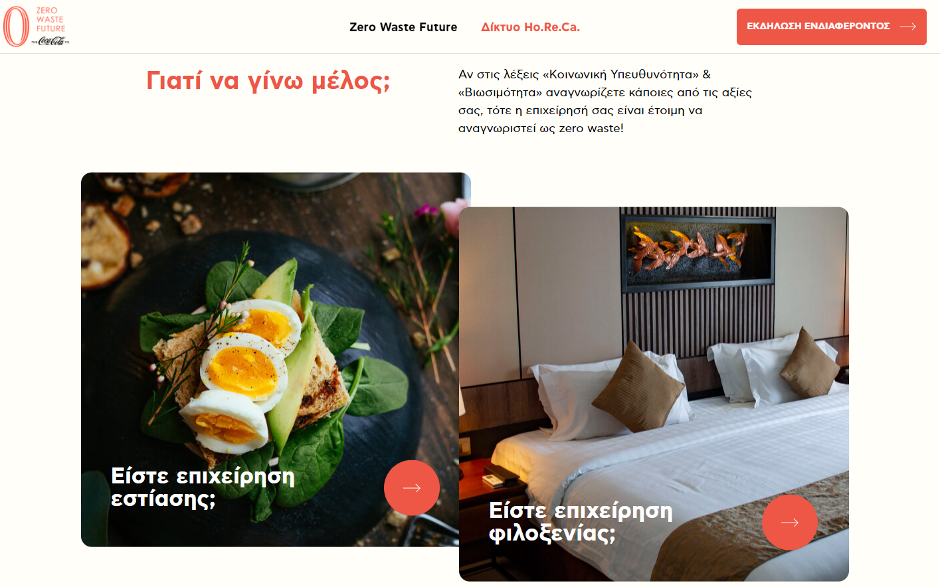Click the paragraph about Κοινωνική Υπευθυνότητα
This screenshot has width=941, height=587.
605,101
